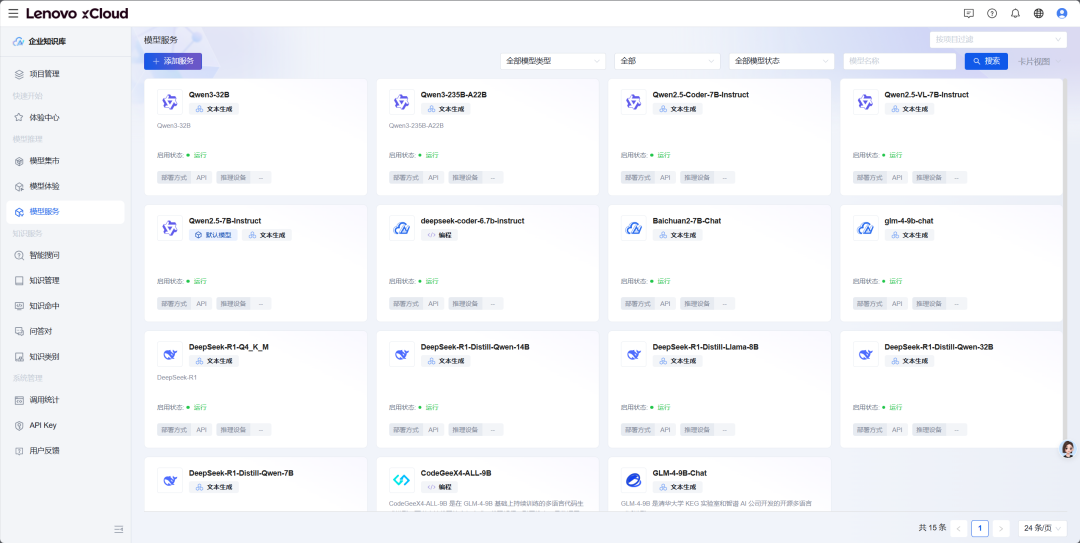Screen dimensions: 1080x543
Task: Open the 24 条/页 page size dropdown
Action: coord(1043,528)
